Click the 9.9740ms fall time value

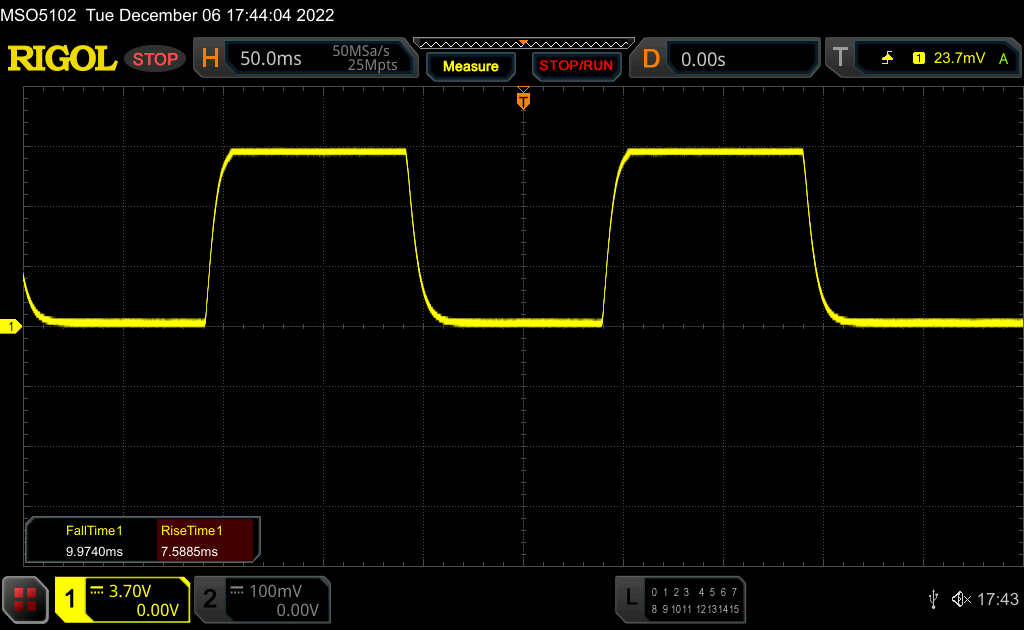coord(94,552)
